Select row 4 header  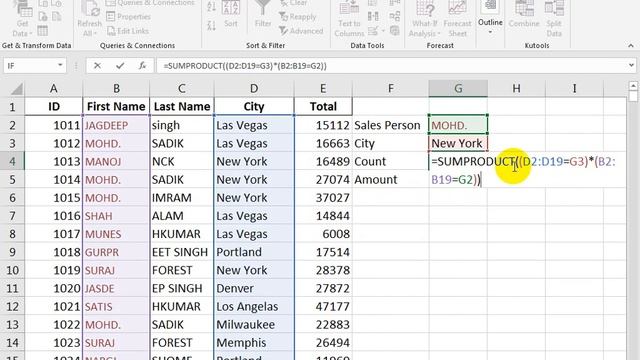12,161
